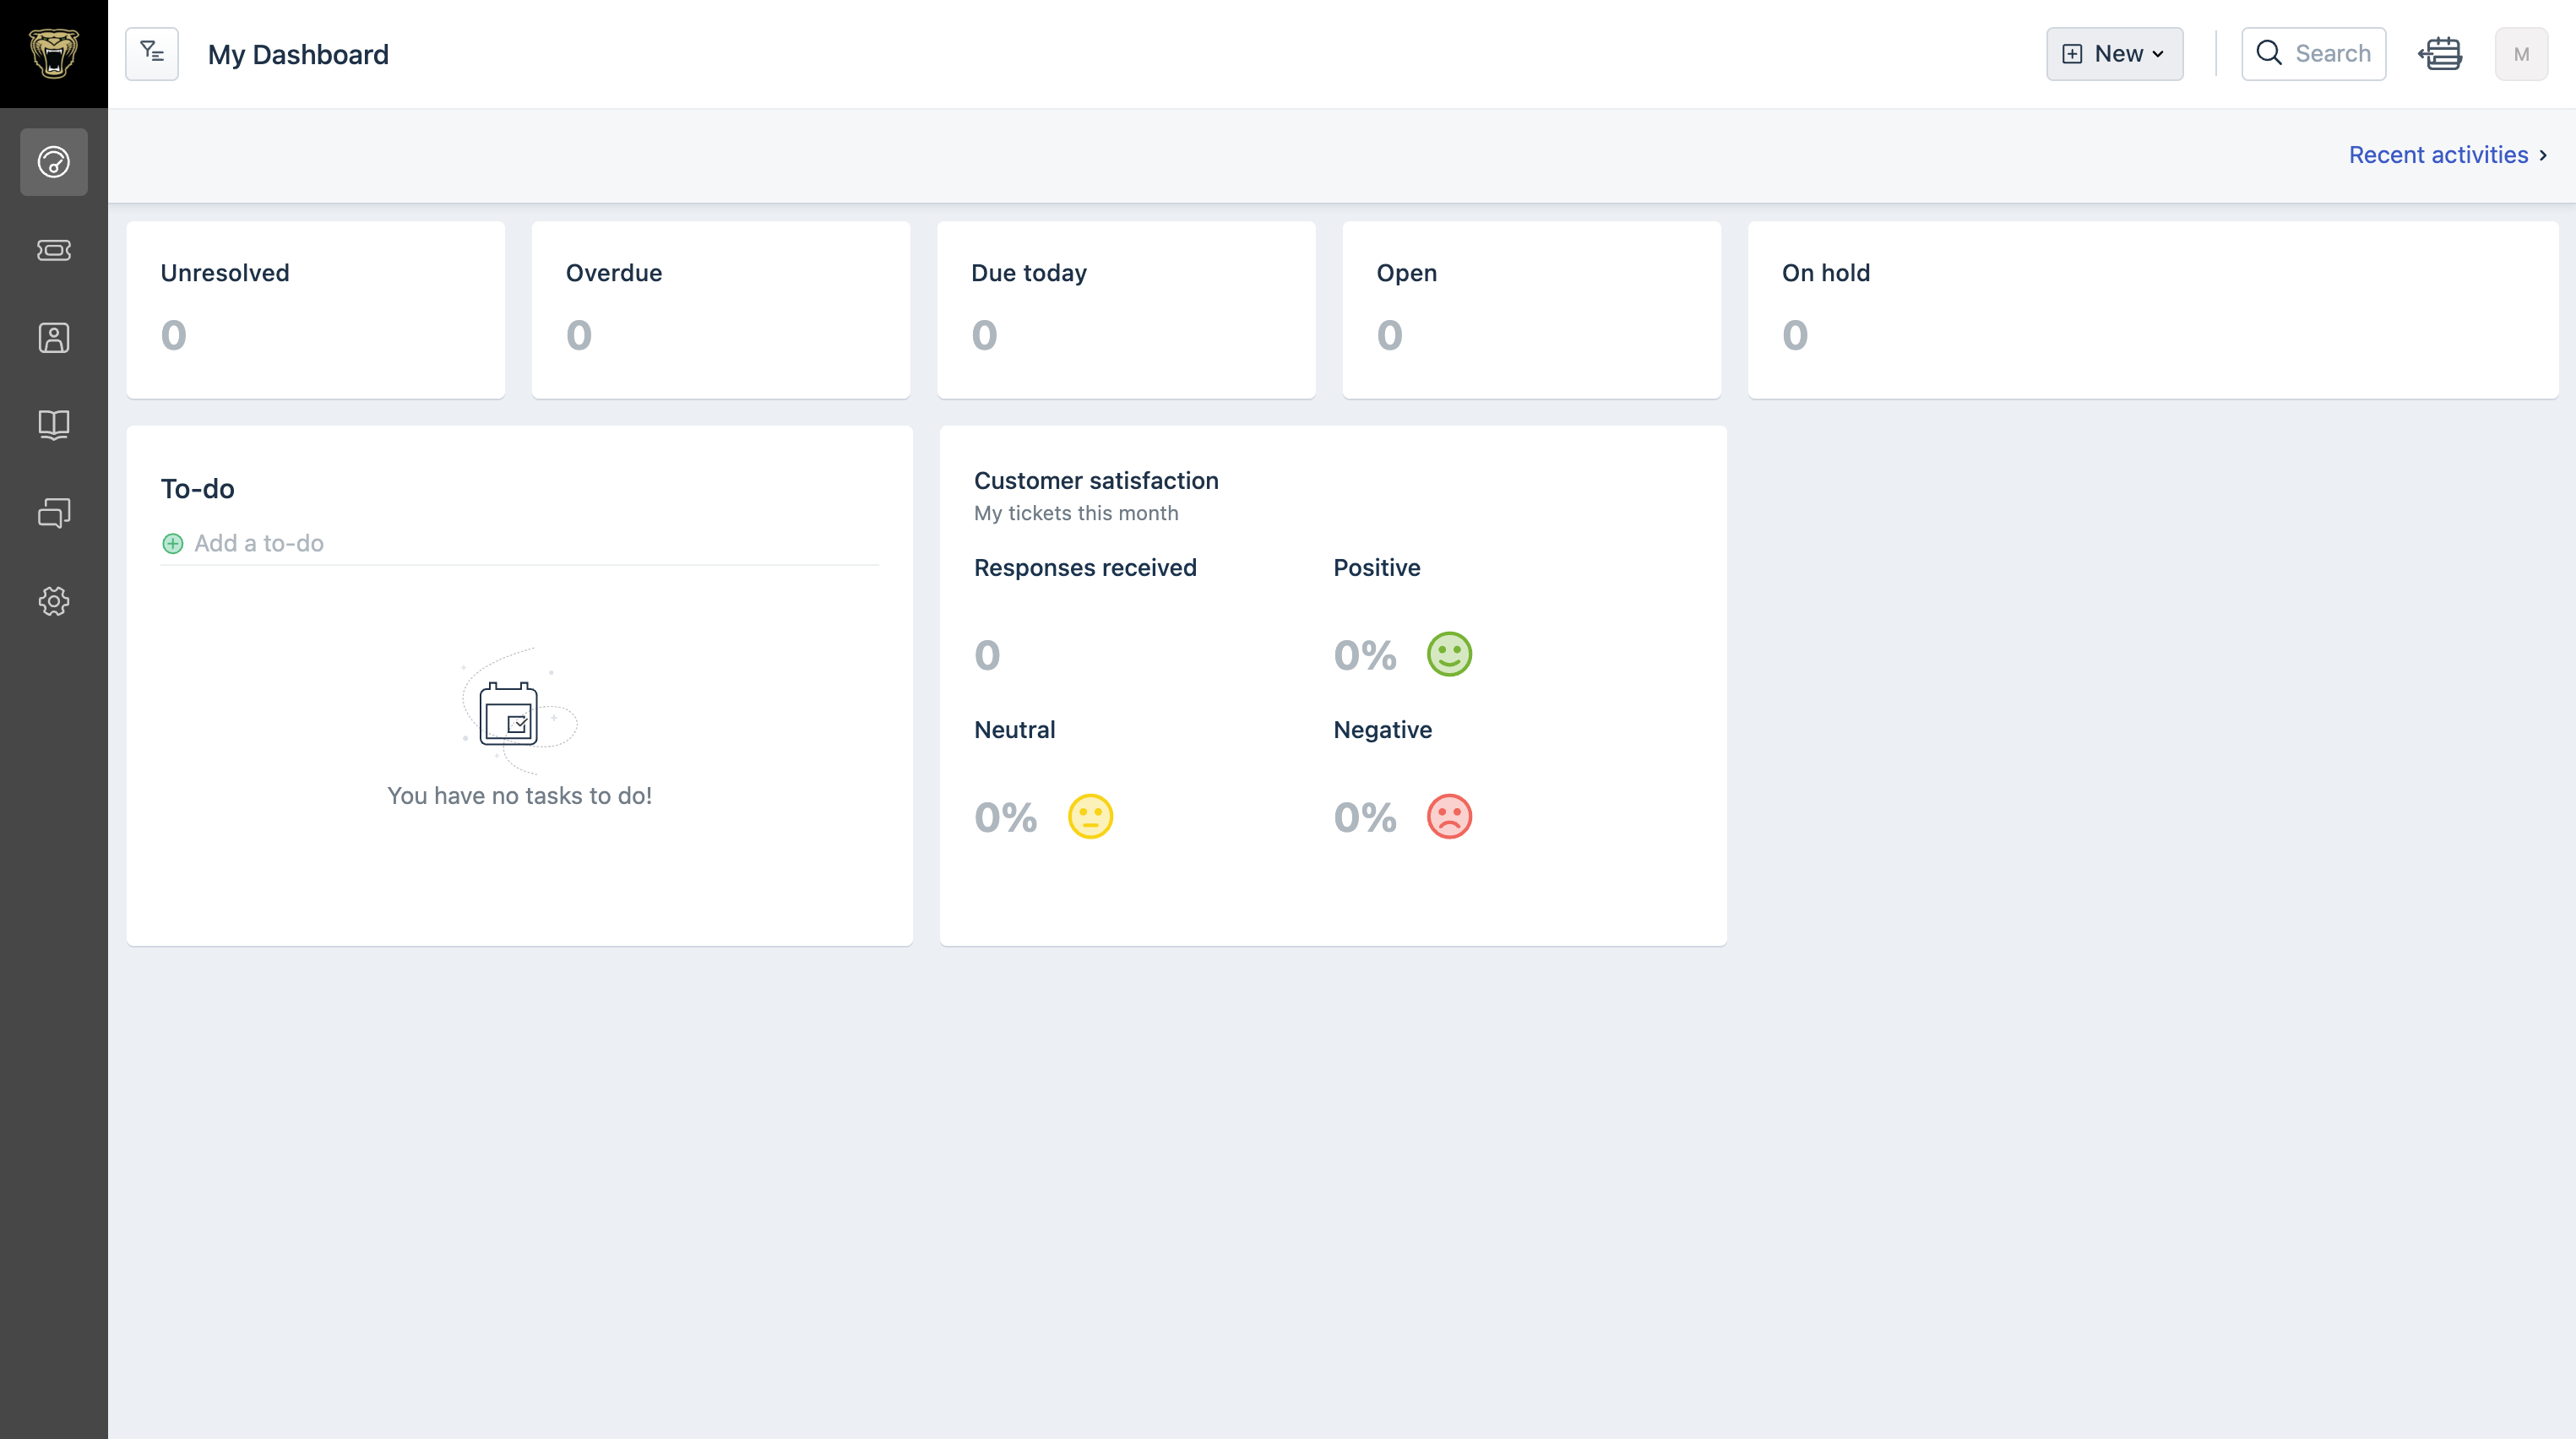This screenshot has width=2576, height=1439.
Task: Click the You have no tasks message
Action: 519,796
